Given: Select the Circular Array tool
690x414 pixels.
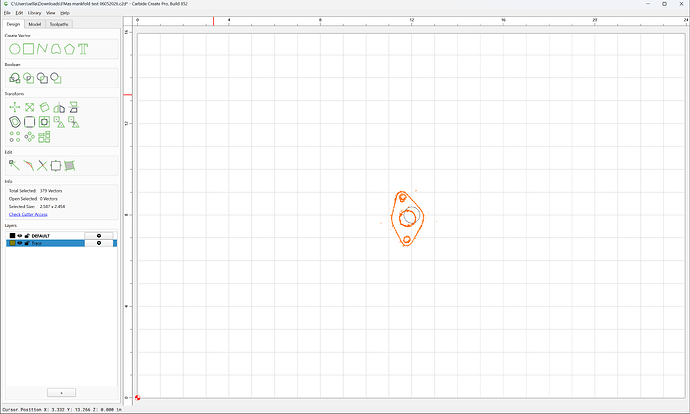Looking at the screenshot, I should click(29, 137).
